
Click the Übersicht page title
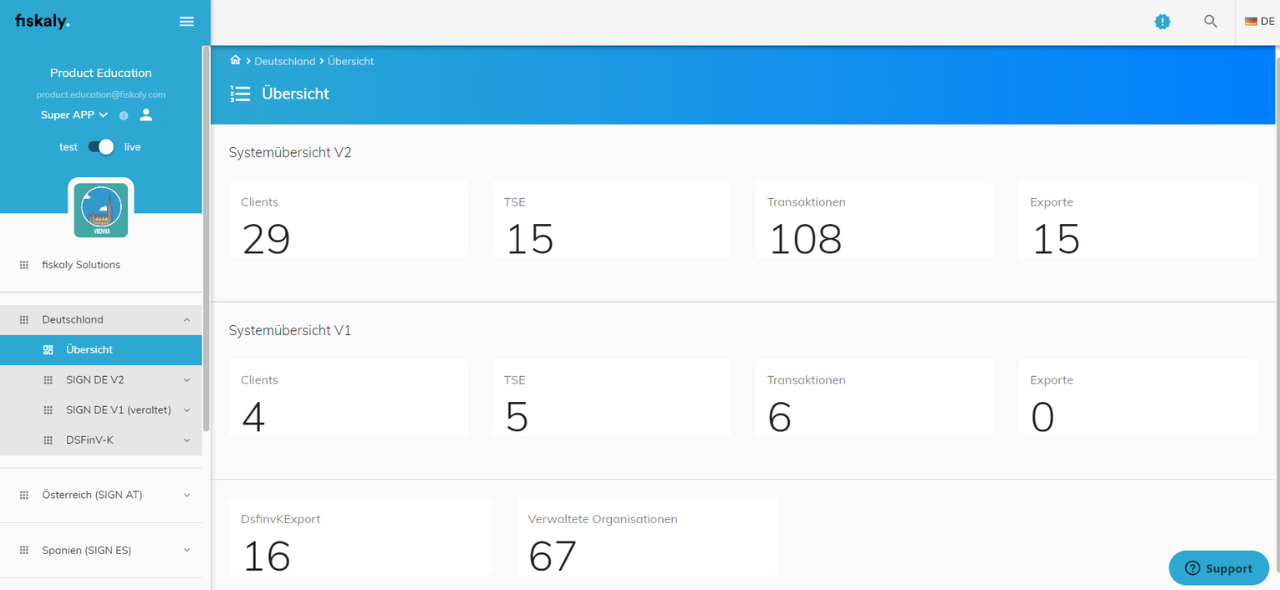click(x=295, y=94)
